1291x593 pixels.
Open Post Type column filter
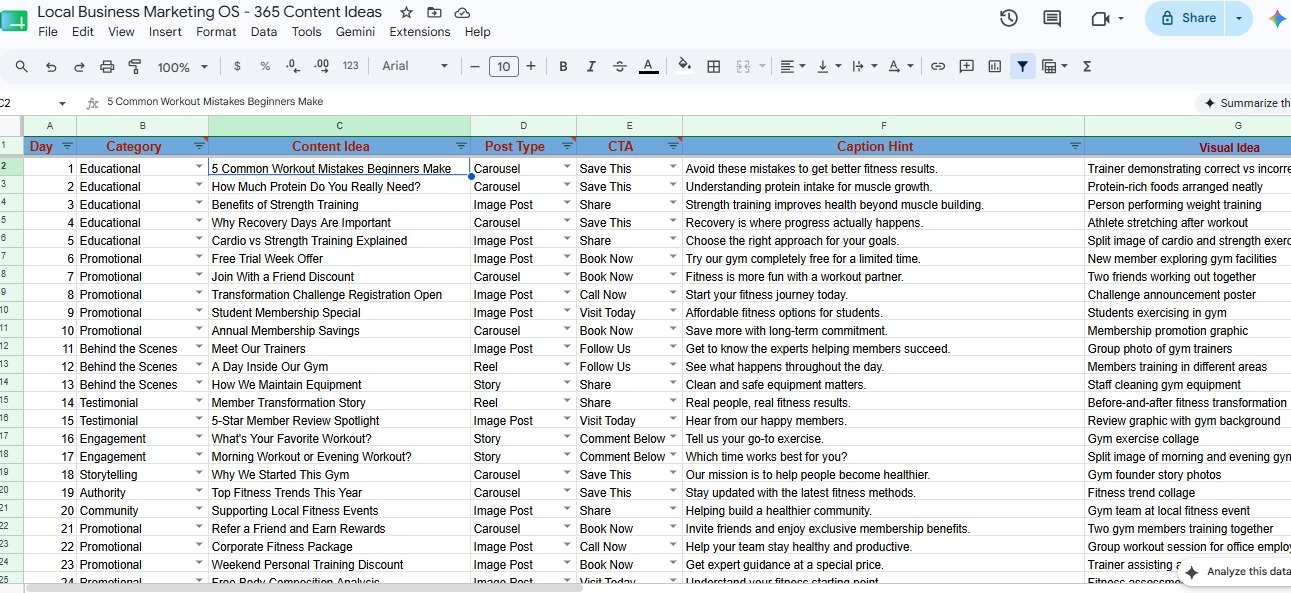[567, 147]
